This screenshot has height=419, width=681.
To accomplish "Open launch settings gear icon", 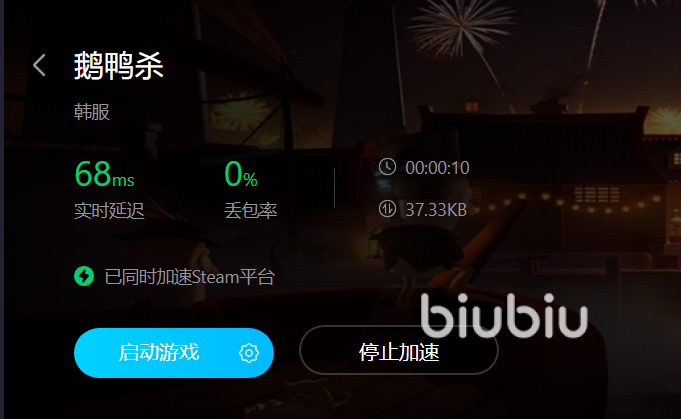I will coord(249,353).
